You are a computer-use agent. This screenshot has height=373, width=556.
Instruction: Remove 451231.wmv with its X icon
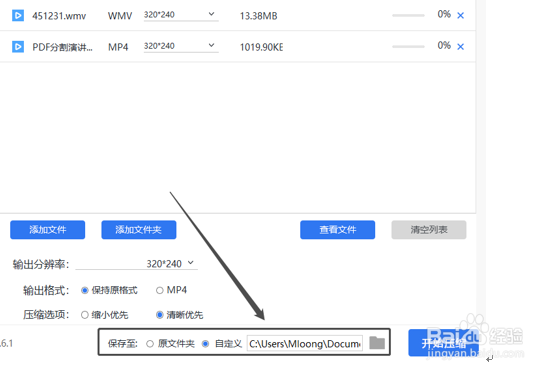pyautogui.click(x=460, y=16)
